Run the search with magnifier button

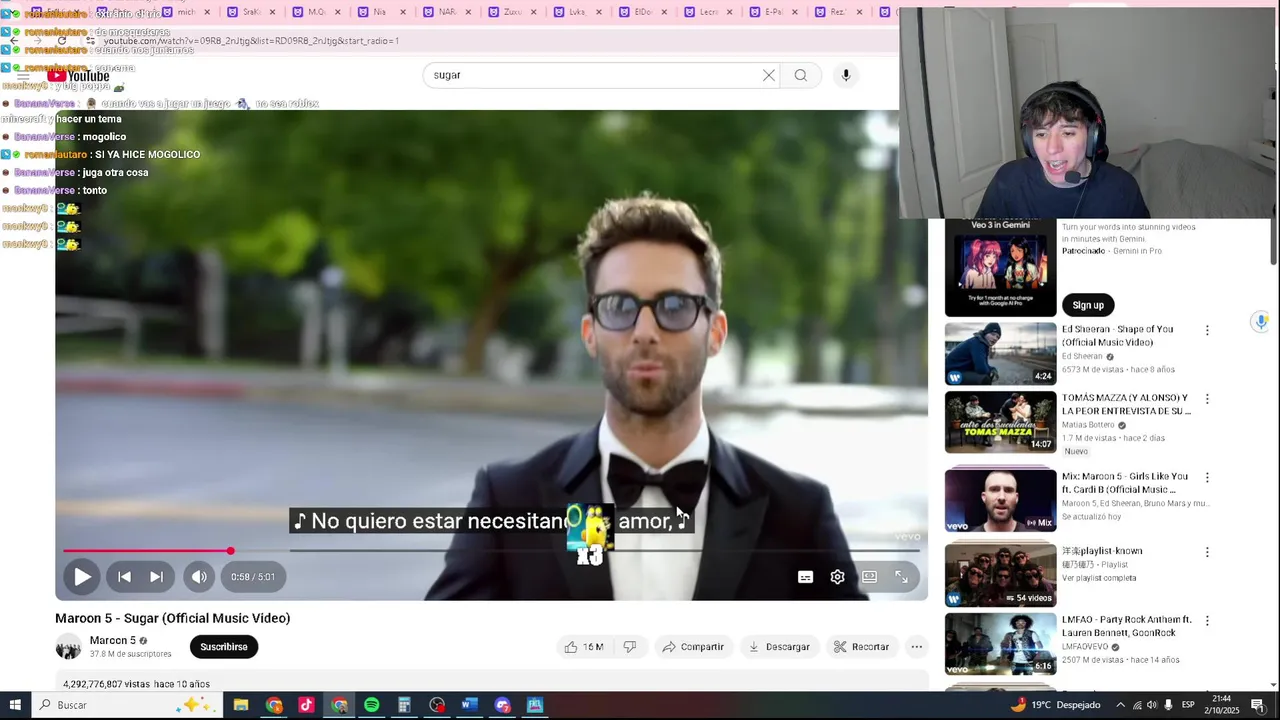tap(800, 75)
